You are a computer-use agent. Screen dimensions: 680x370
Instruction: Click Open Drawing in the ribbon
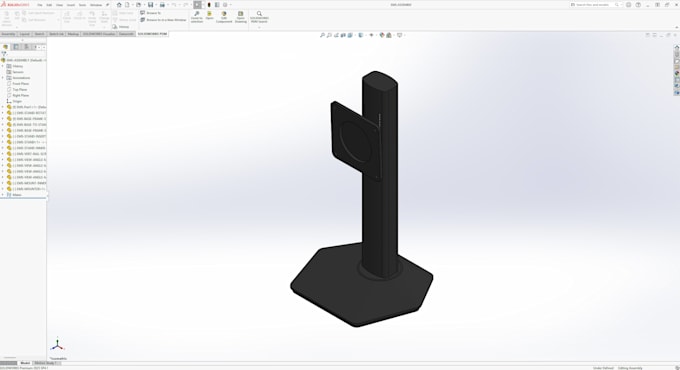point(241,17)
